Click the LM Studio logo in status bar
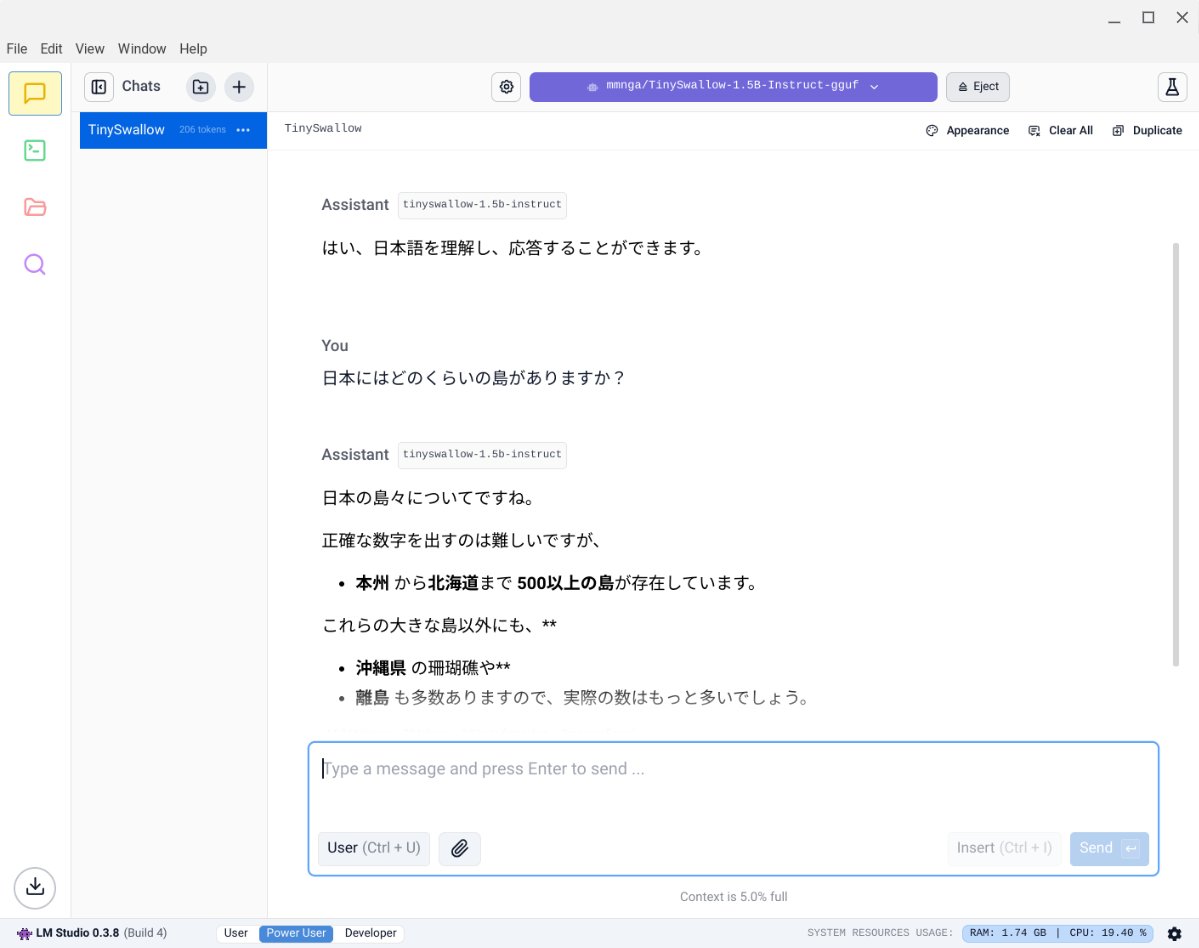 (24, 933)
